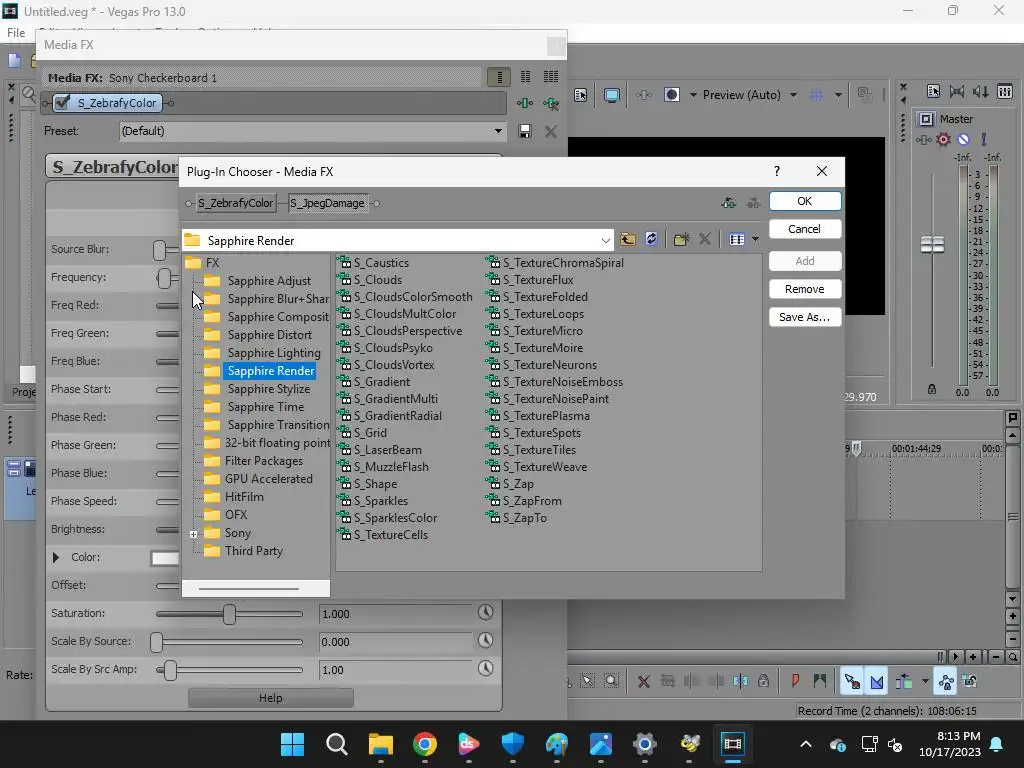The width and height of the screenshot is (1024, 768).
Task: Select the S_TextureWeave plug-in
Action: (545, 467)
